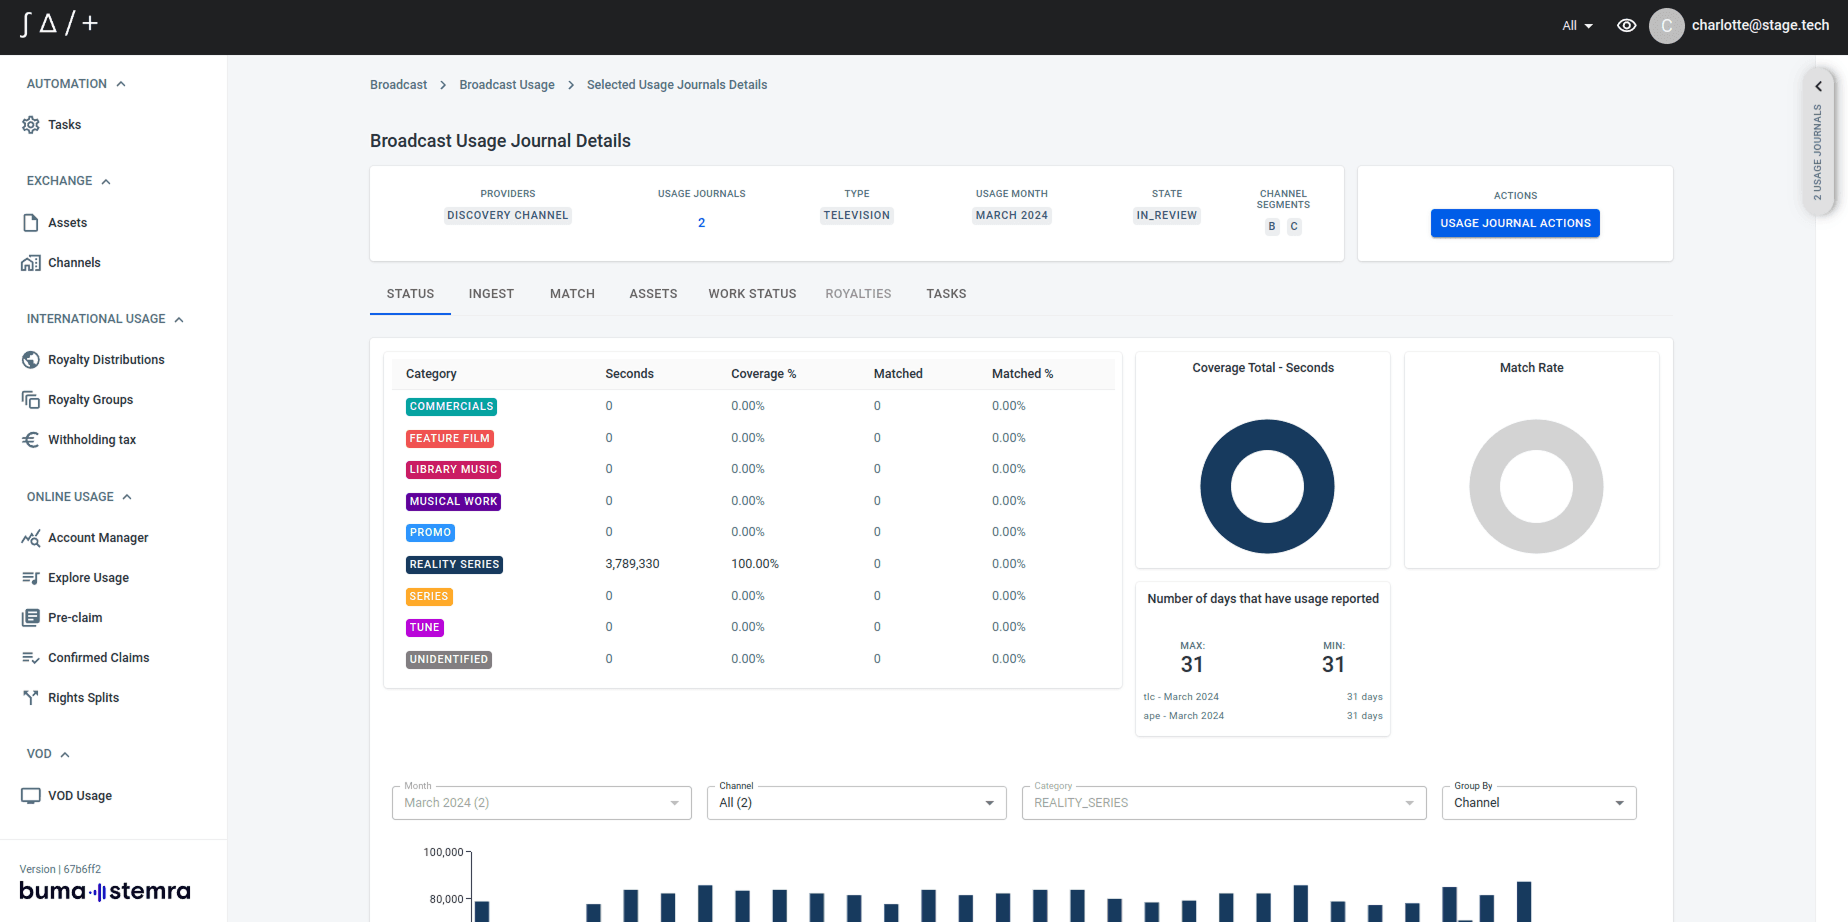Open the Channel dropdown All (2)
1848x922 pixels.
(857, 803)
